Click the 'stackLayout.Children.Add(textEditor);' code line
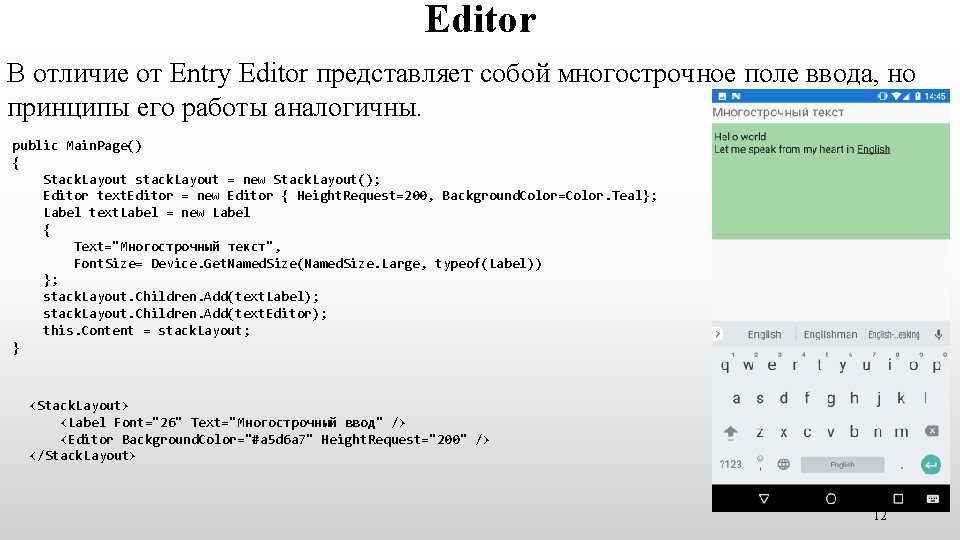The image size is (960, 540). pyautogui.click(x=185, y=313)
